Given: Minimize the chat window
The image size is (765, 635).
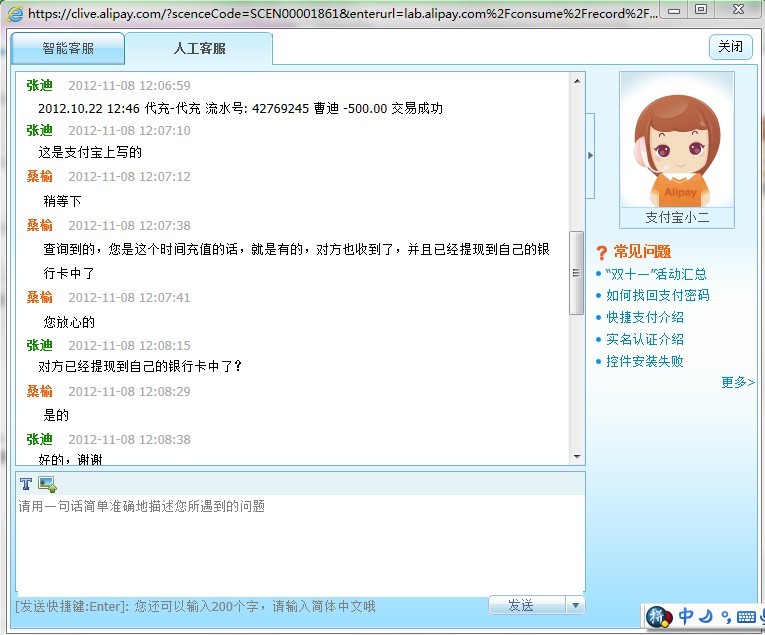Looking at the screenshot, I should click(x=674, y=10).
